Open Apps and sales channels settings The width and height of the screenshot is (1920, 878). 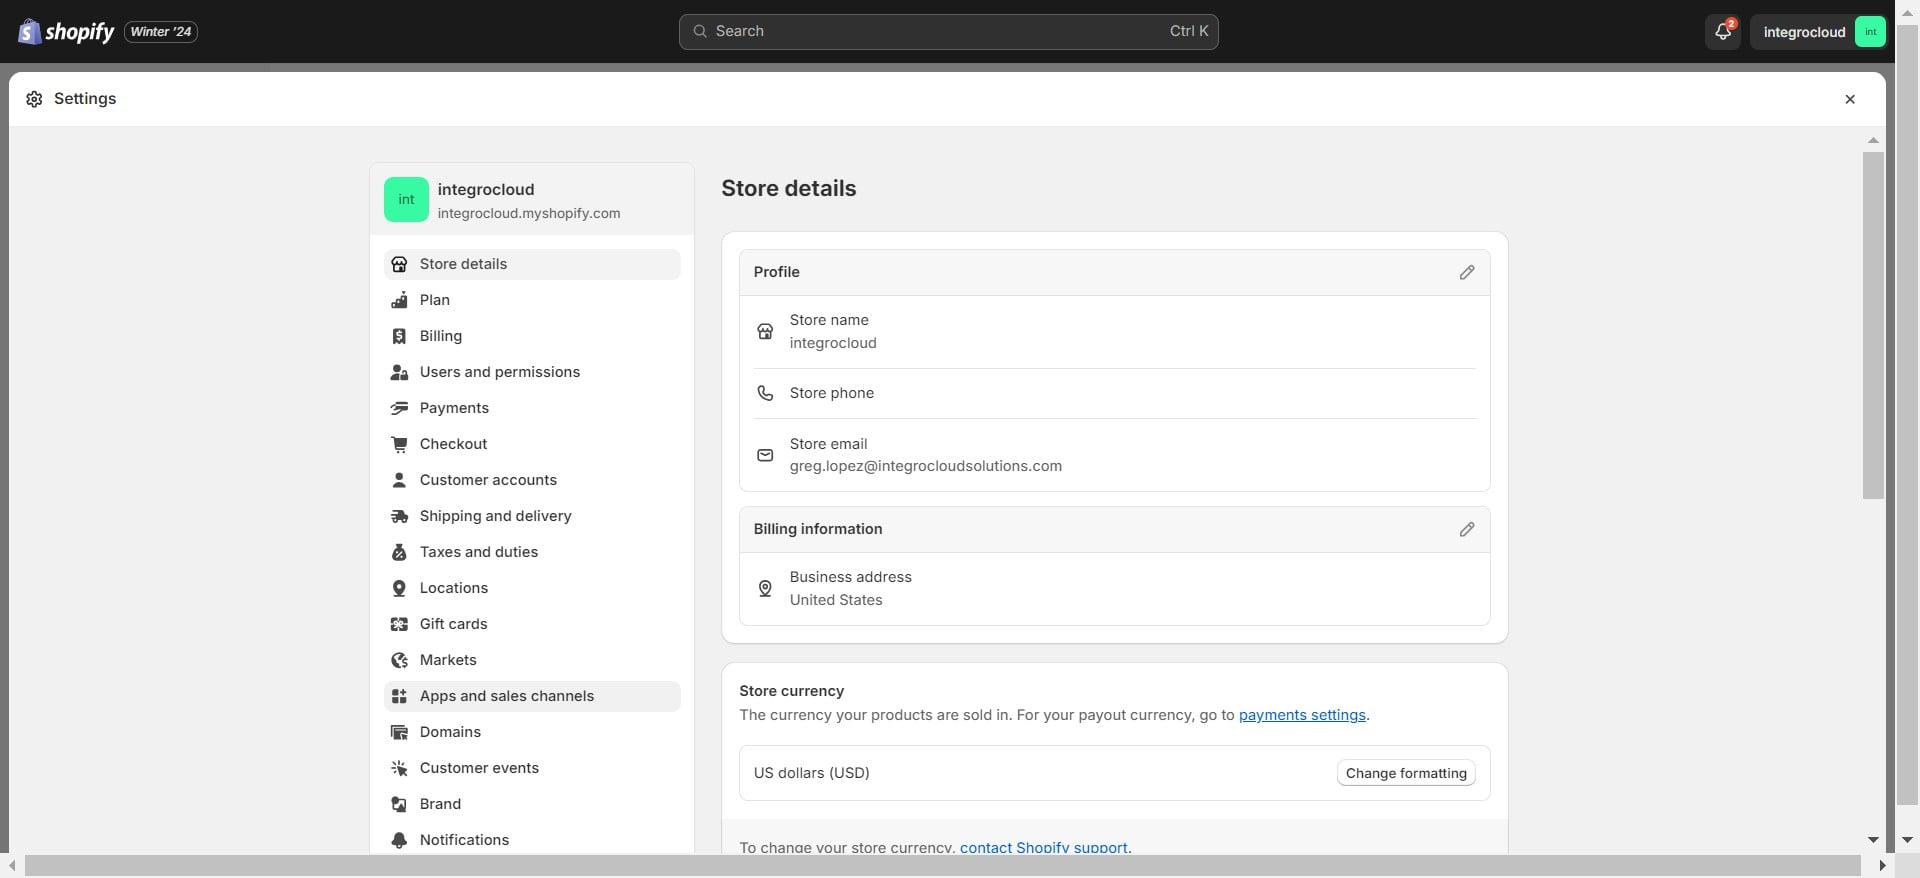click(x=506, y=696)
